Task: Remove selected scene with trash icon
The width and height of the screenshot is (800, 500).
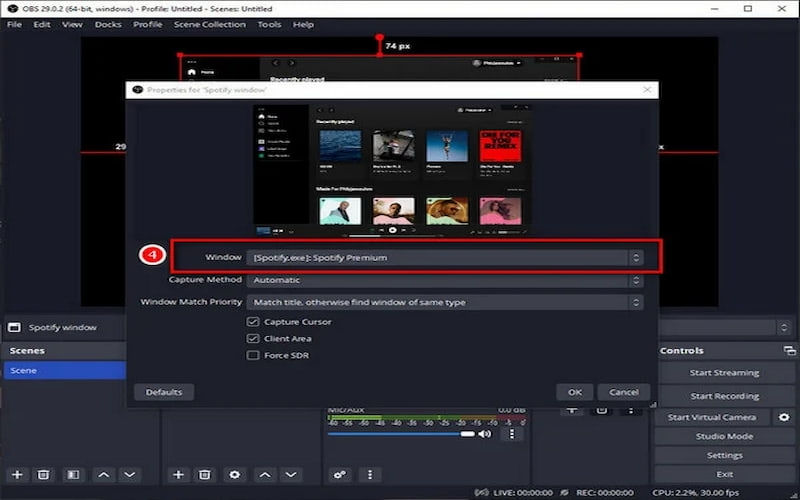Action: [x=44, y=474]
